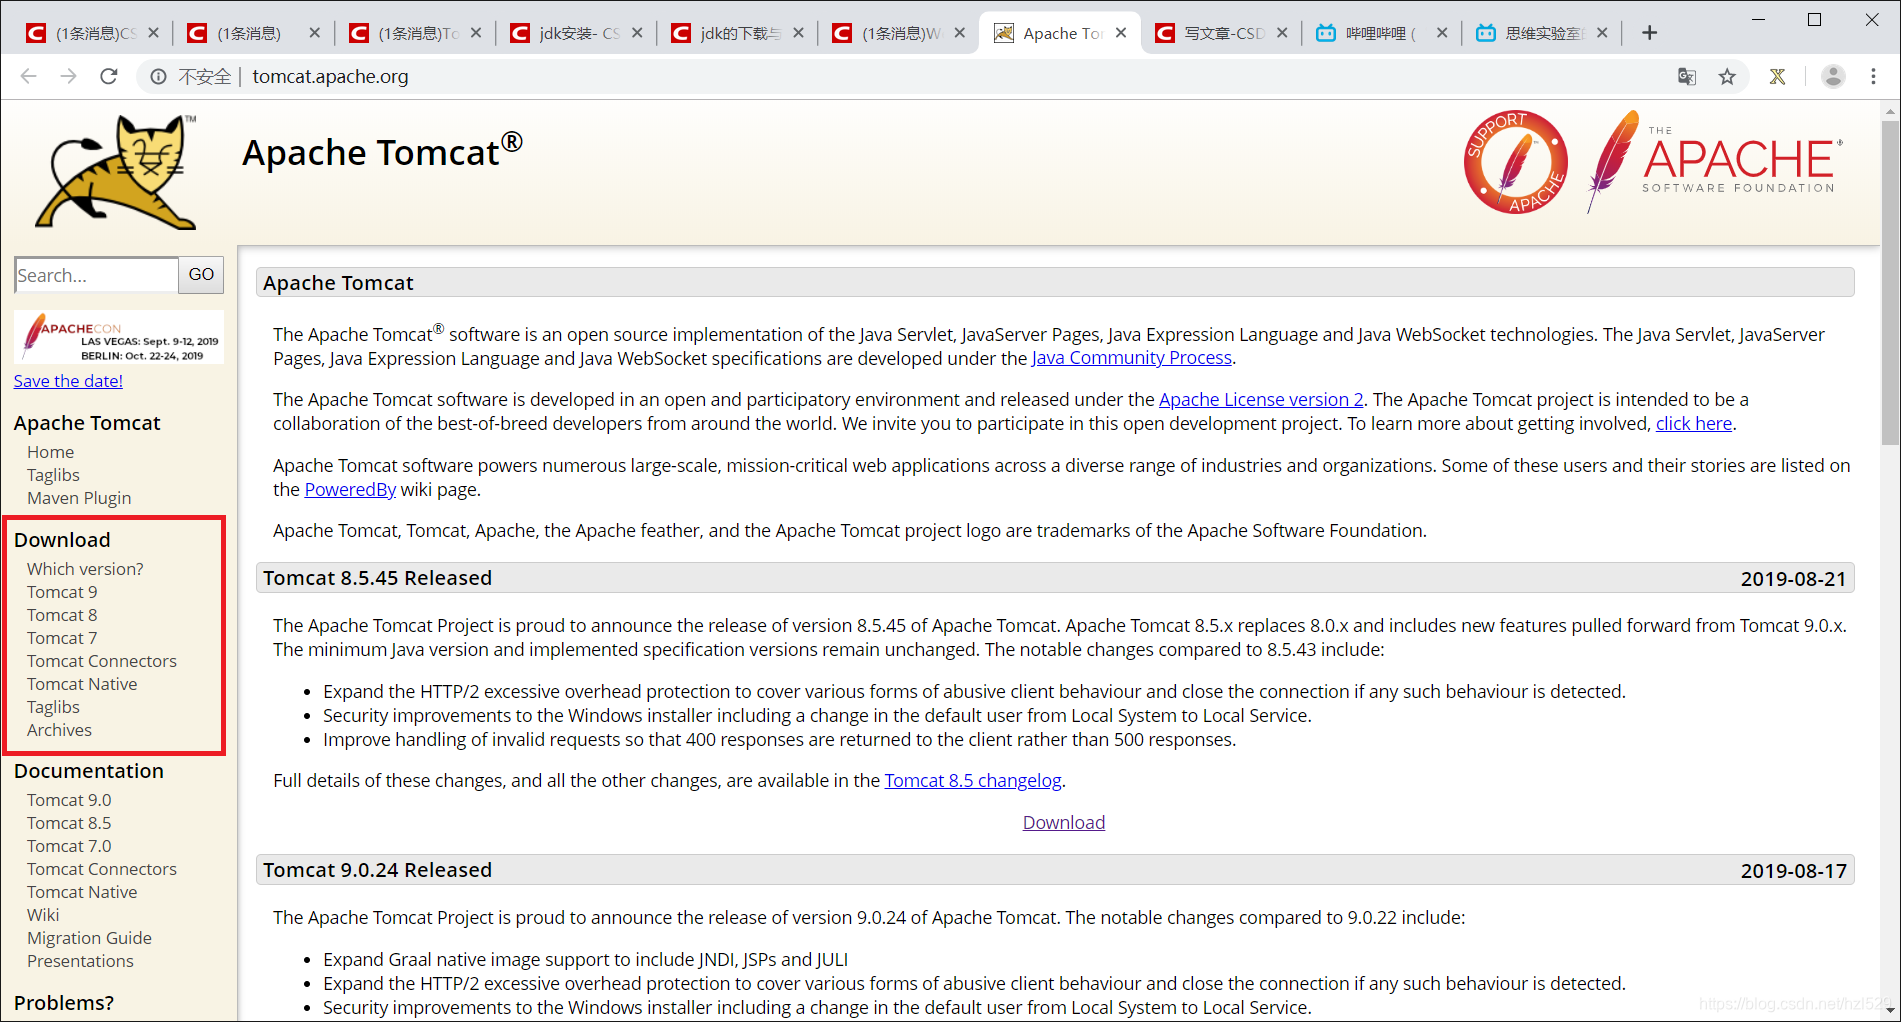Click the Tomcat 9.0.24 Released heading

coord(377,870)
